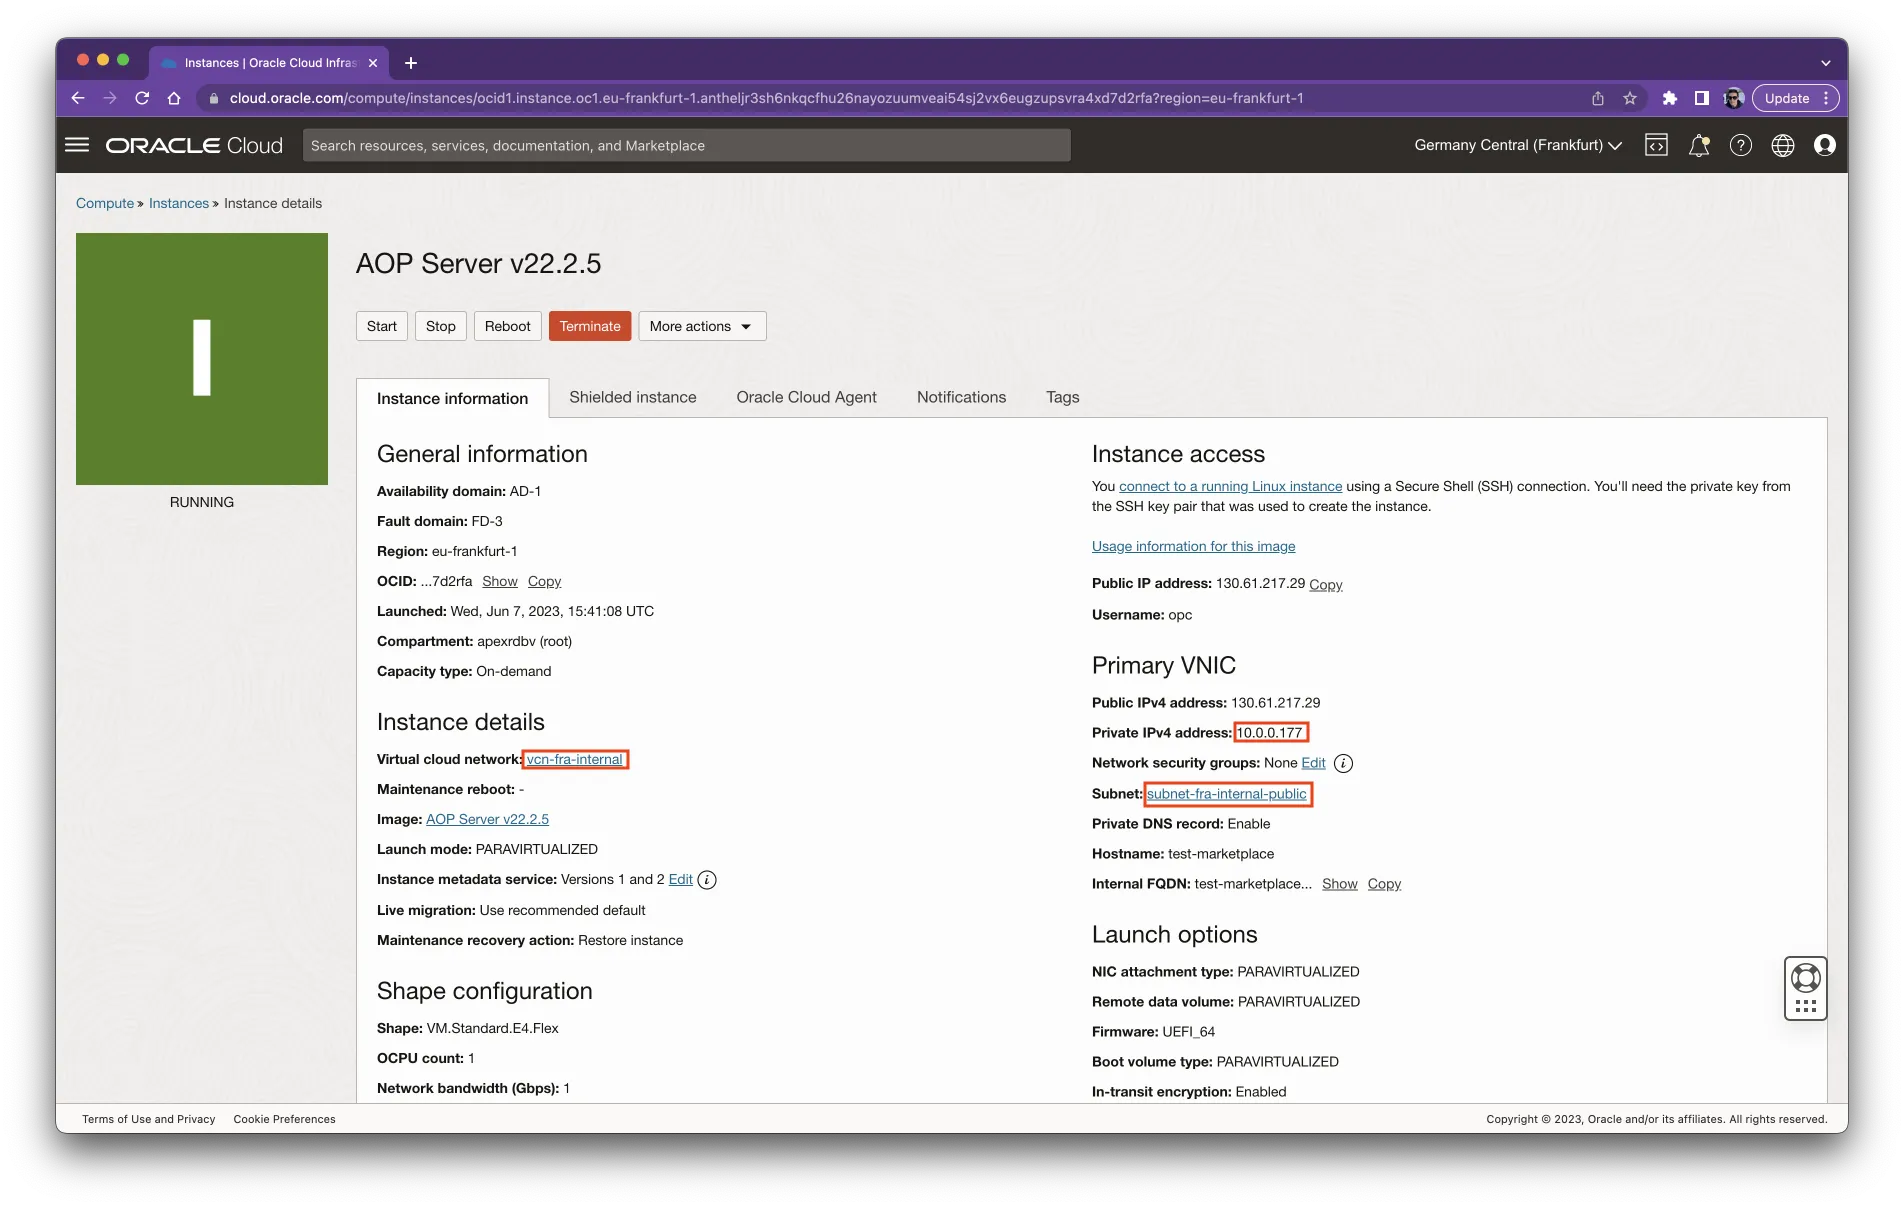
Task: Open a new browser tab with plus icon
Action: (x=410, y=62)
